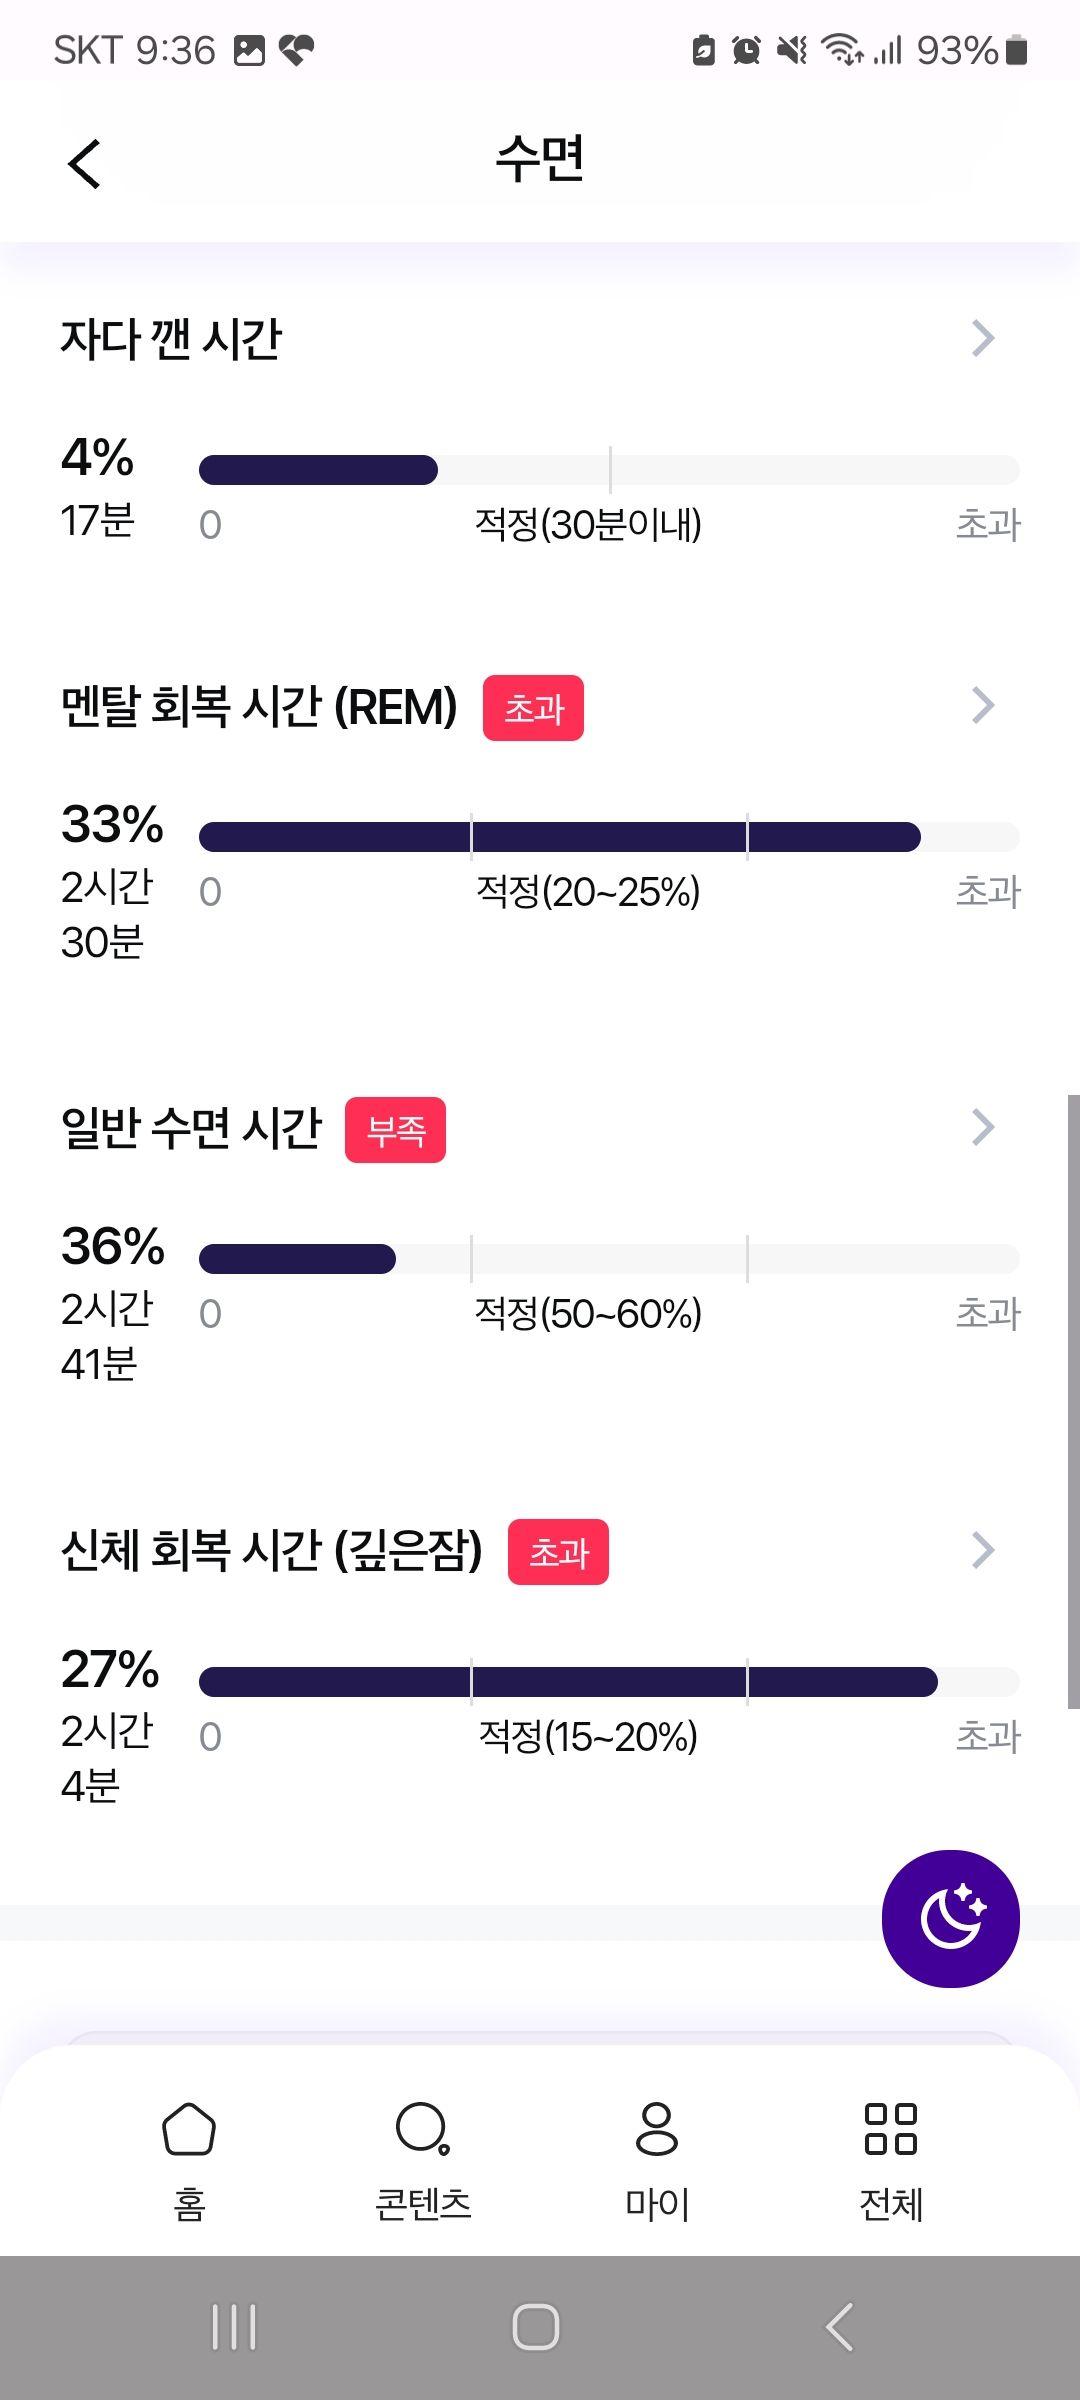Expand 멘탈 회복 시간 (REM) chevron
The height and width of the screenshot is (2400, 1080).
tap(983, 705)
